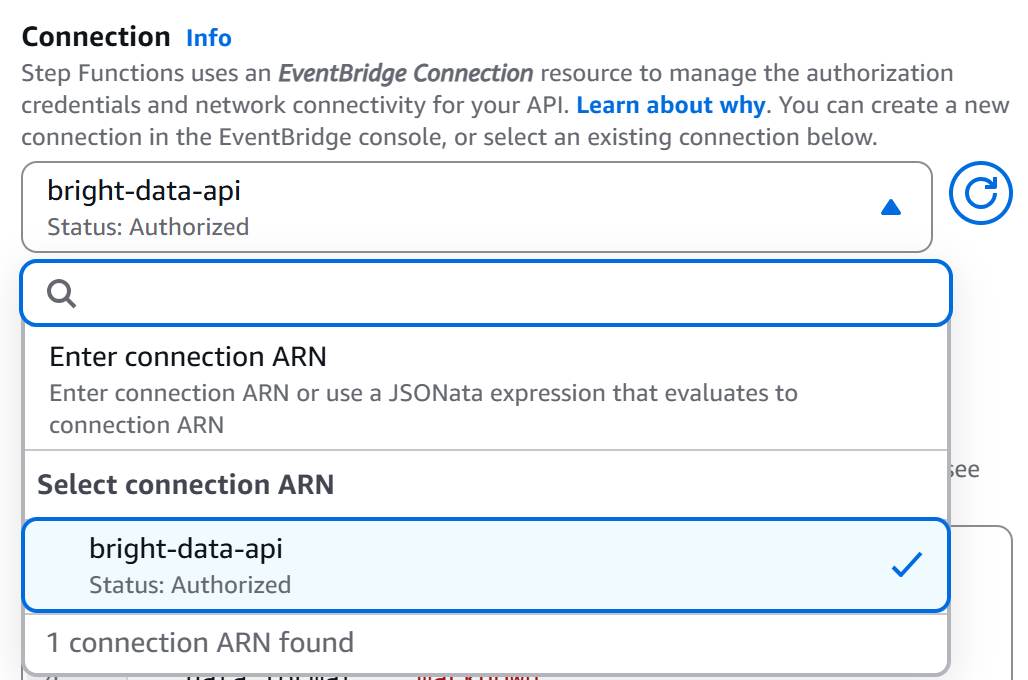Screen dimensions: 1028x680
Task: Click the blue refresh control right of the selector
Action: [980, 193]
